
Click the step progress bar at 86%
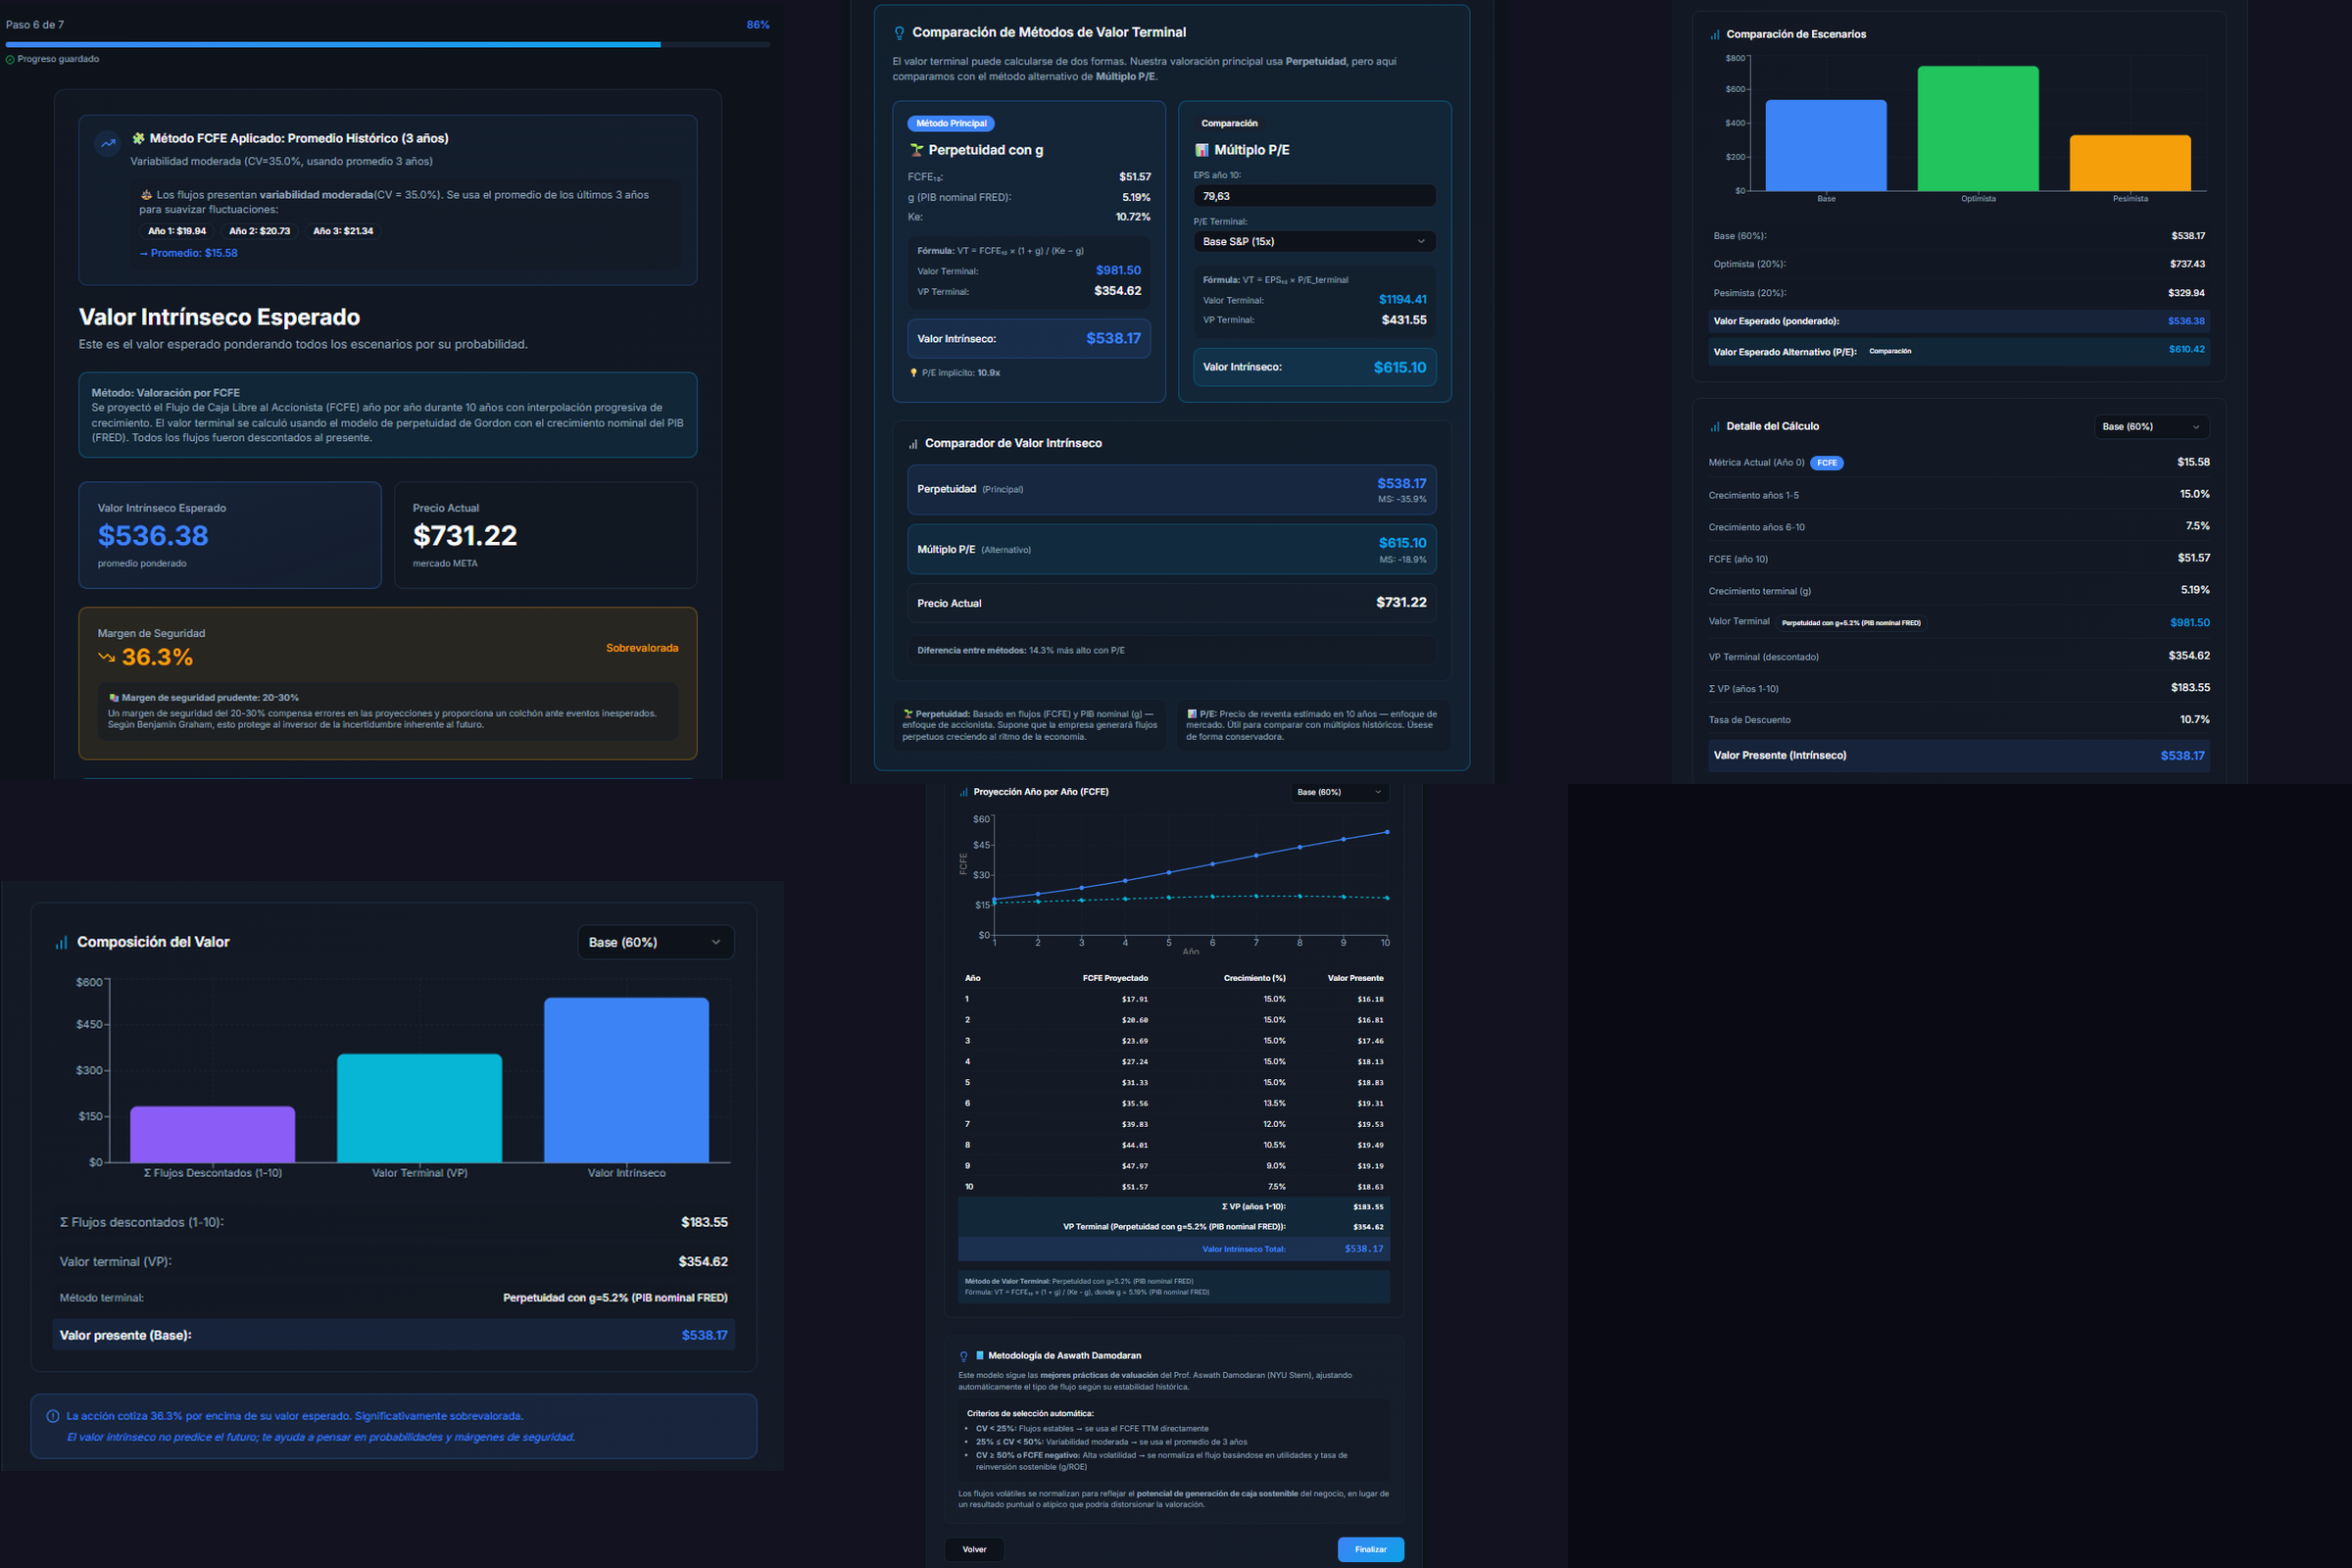(387, 45)
